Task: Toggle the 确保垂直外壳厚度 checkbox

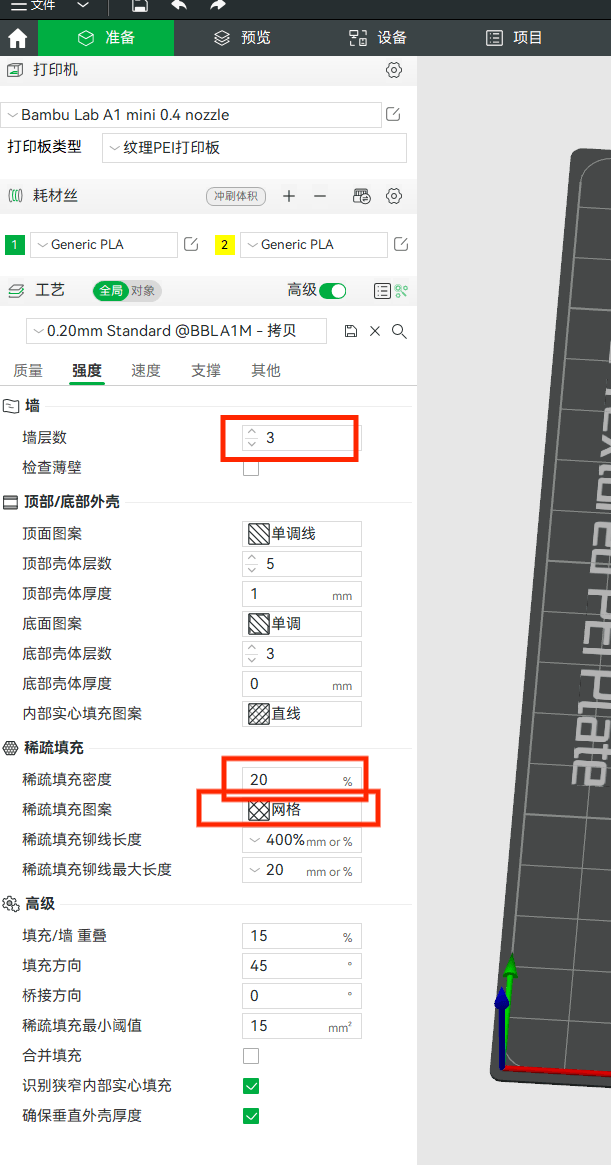Action: (x=251, y=1116)
